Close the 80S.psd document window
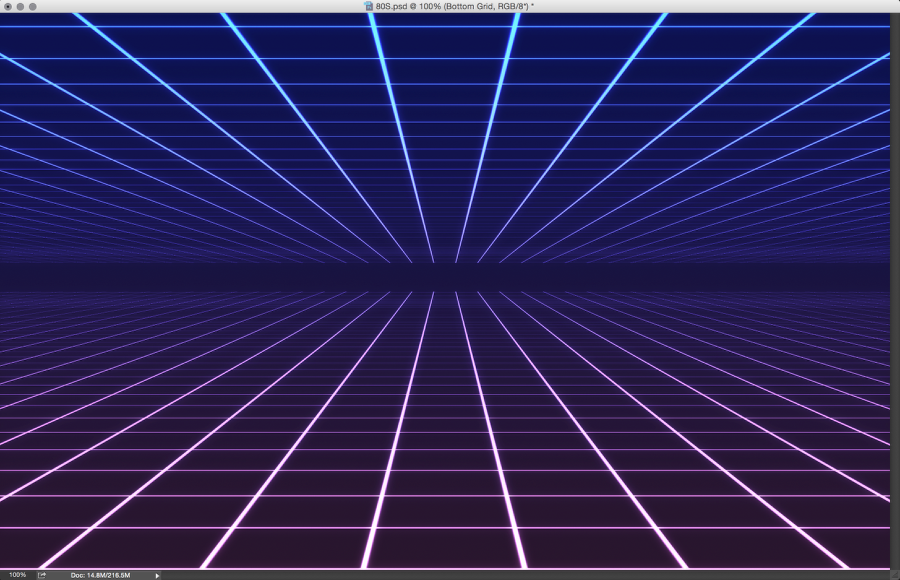Image resolution: width=900 pixels, height=580 pixels. (x=8, y=6)
